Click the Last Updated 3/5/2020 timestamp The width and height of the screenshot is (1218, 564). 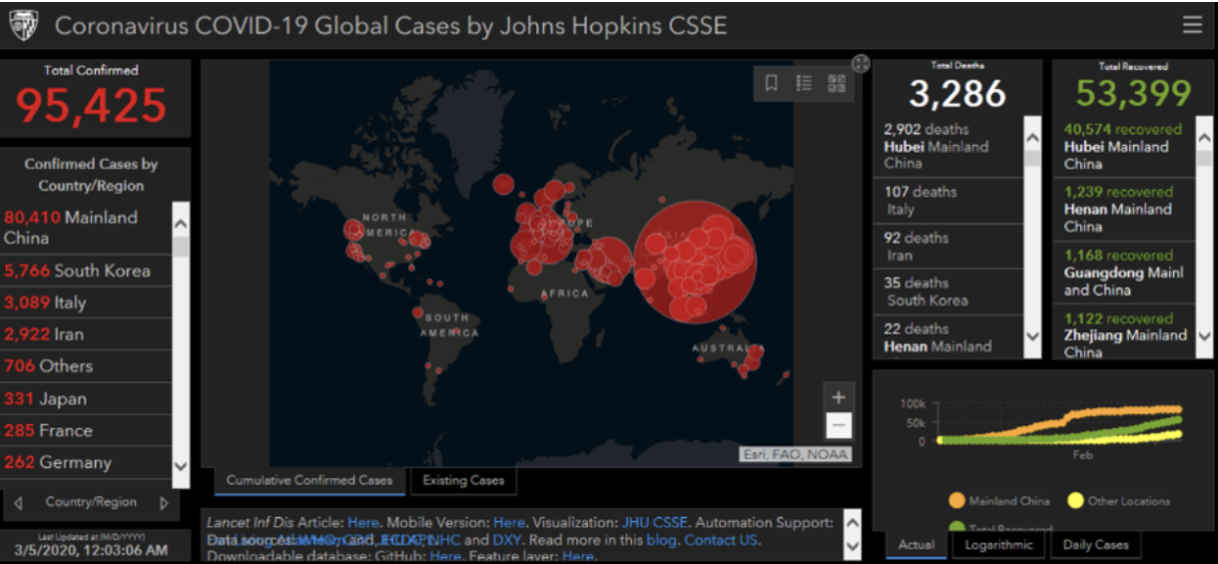(x=89, y=549)
